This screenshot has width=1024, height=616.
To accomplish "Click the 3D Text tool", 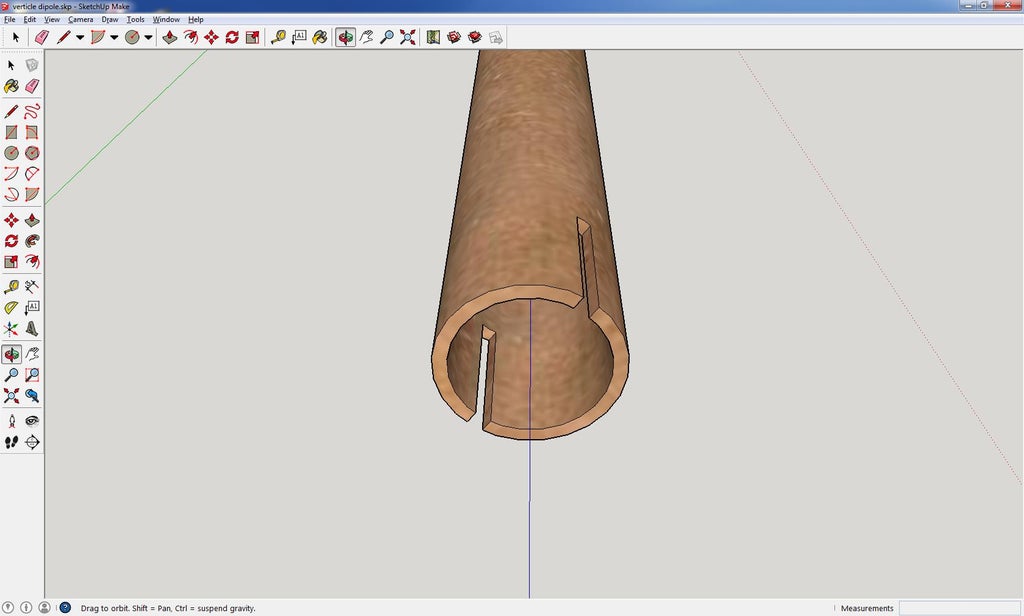I will tap(32, 328).
